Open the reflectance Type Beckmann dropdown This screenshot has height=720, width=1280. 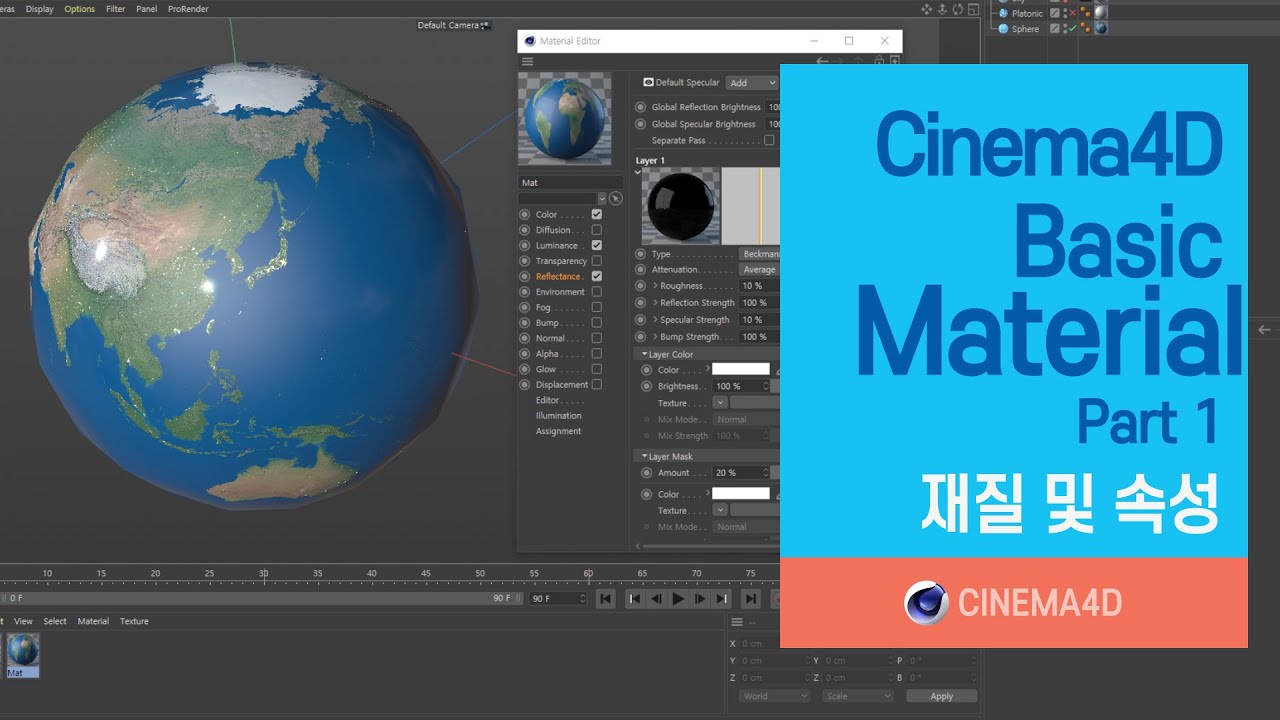[x=759, y=254]
